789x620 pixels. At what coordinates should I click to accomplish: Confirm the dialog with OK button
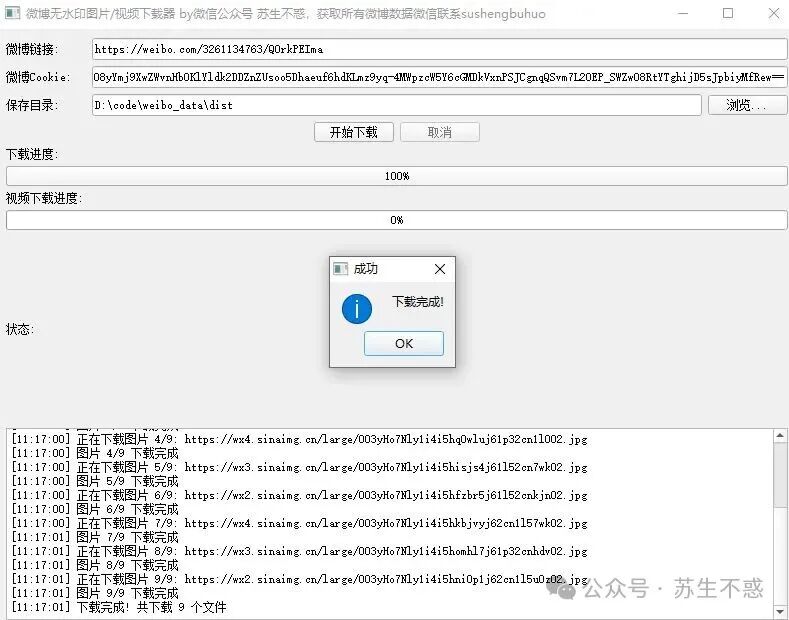(x=404, y=343)
